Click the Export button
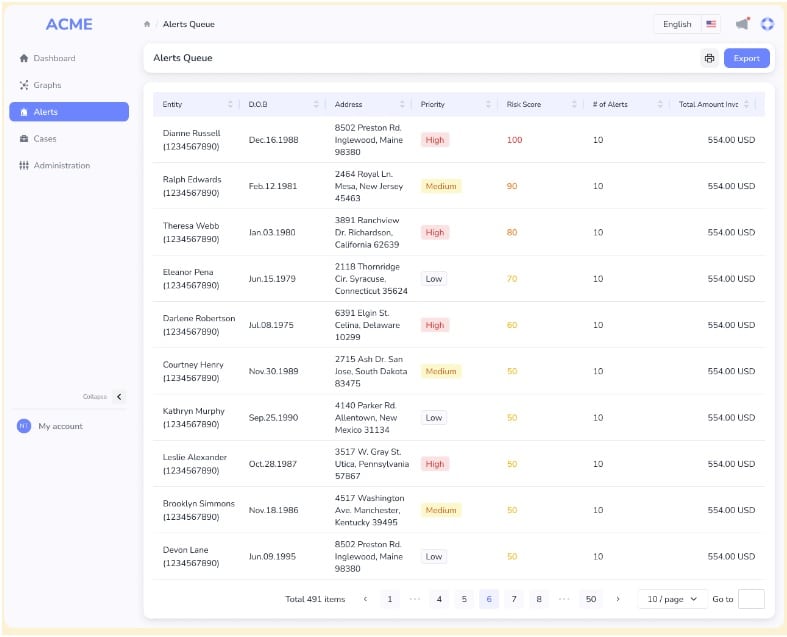 tap(746, 58)
